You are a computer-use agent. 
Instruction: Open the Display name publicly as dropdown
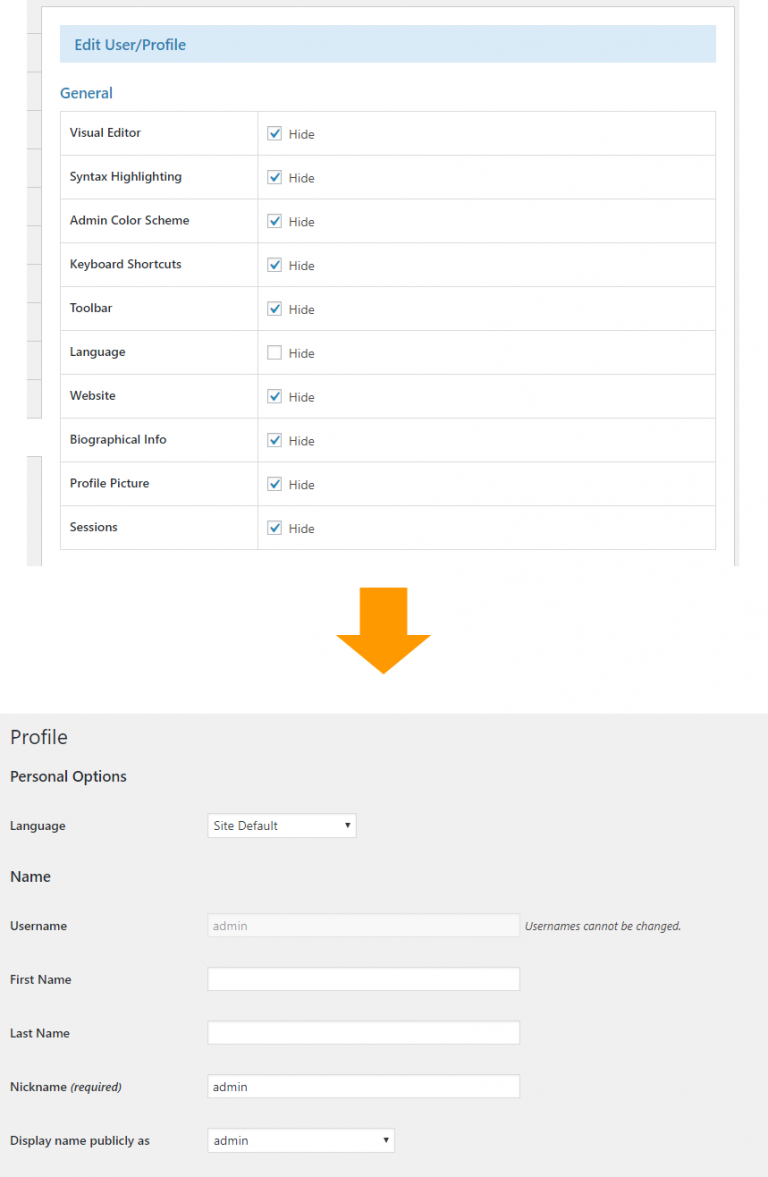(300, 1140)
